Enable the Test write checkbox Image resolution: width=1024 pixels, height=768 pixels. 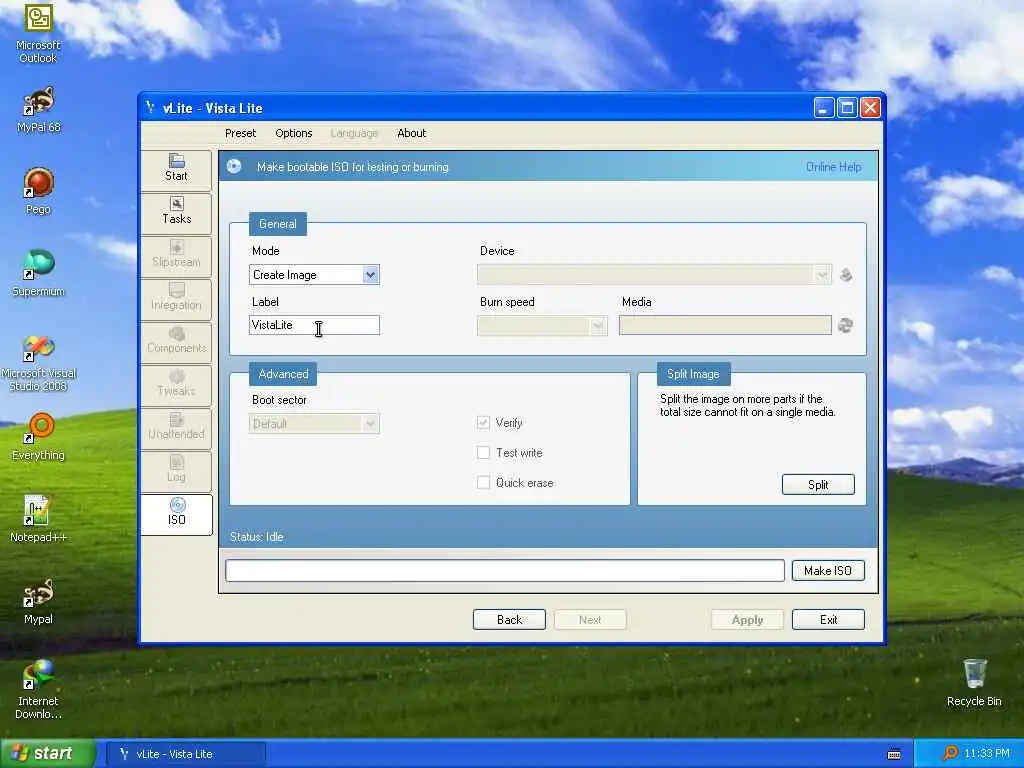(483, 453)
